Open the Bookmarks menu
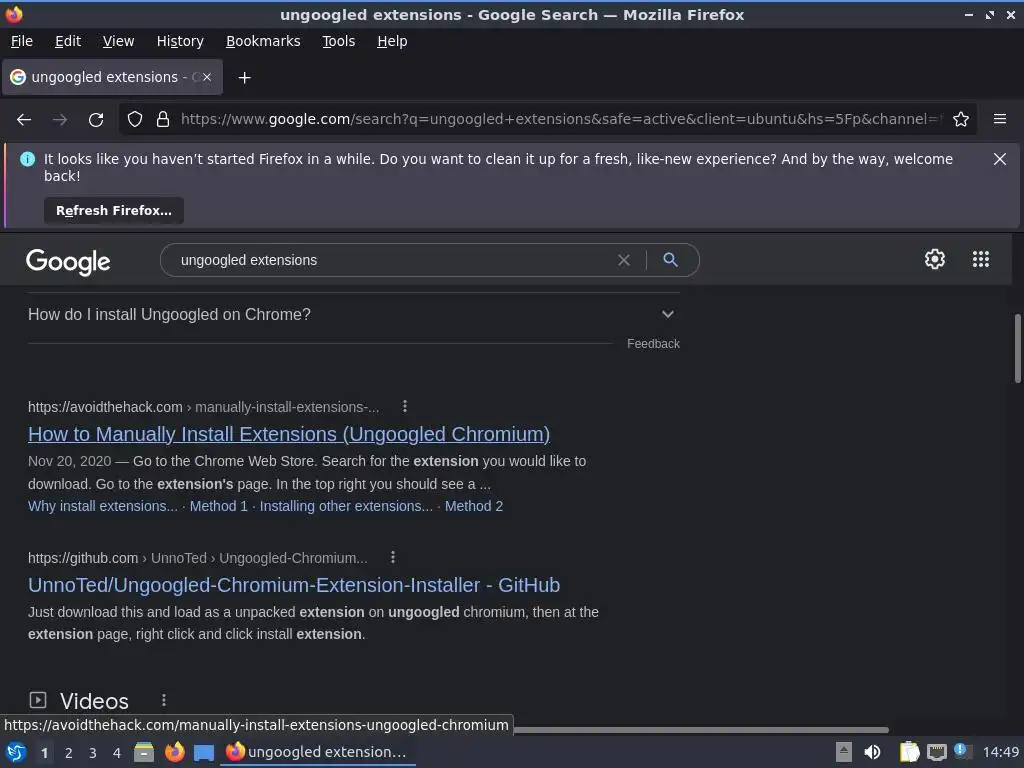Viewport: 1024px width, 768px height. pyautogui.click(x=263, y=41)
